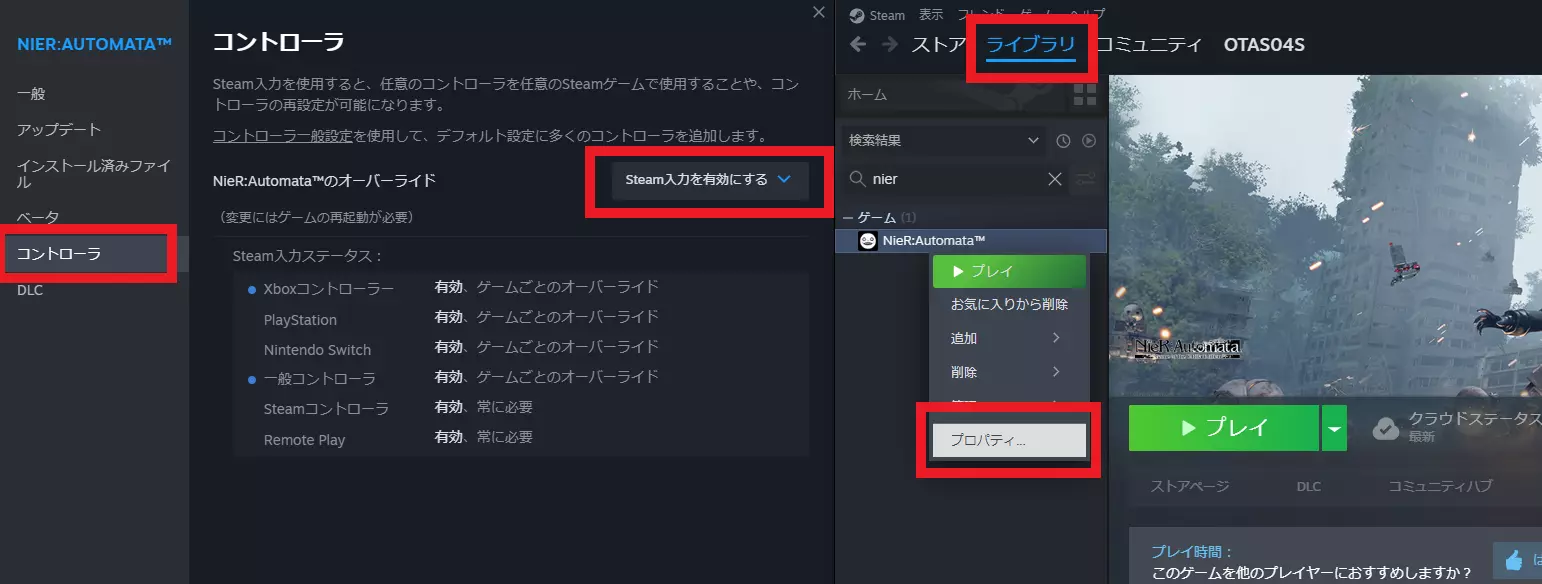Click the library search field containing nier
1542x584 pixels.
click(955, 179)
